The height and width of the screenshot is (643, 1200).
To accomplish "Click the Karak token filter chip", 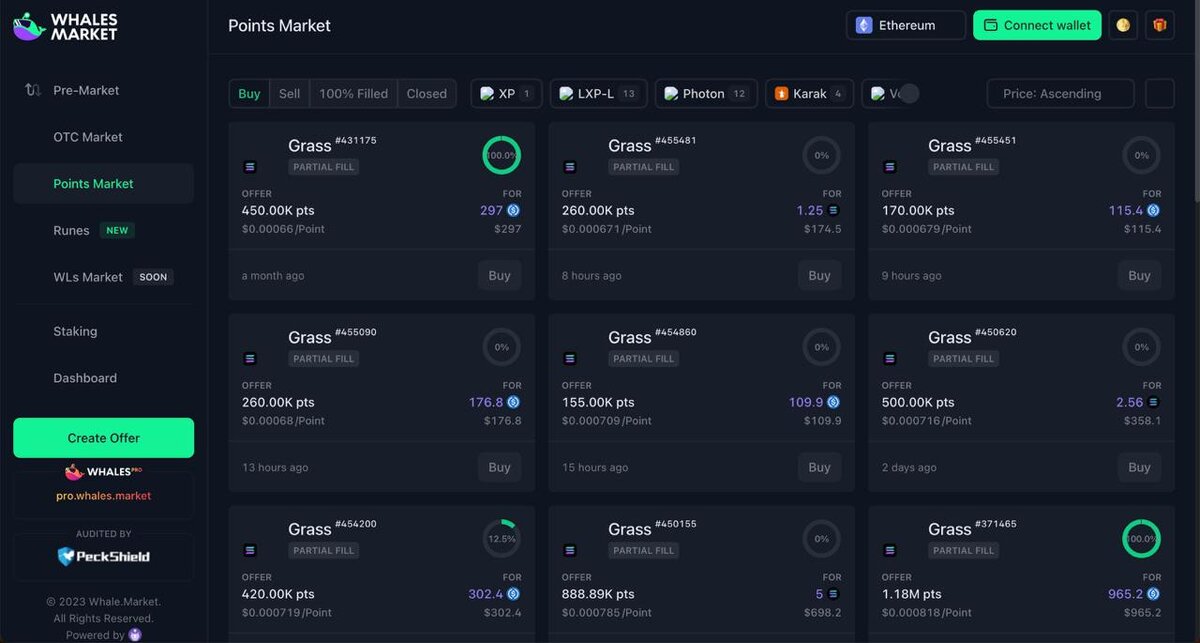I will click(810, 93).
